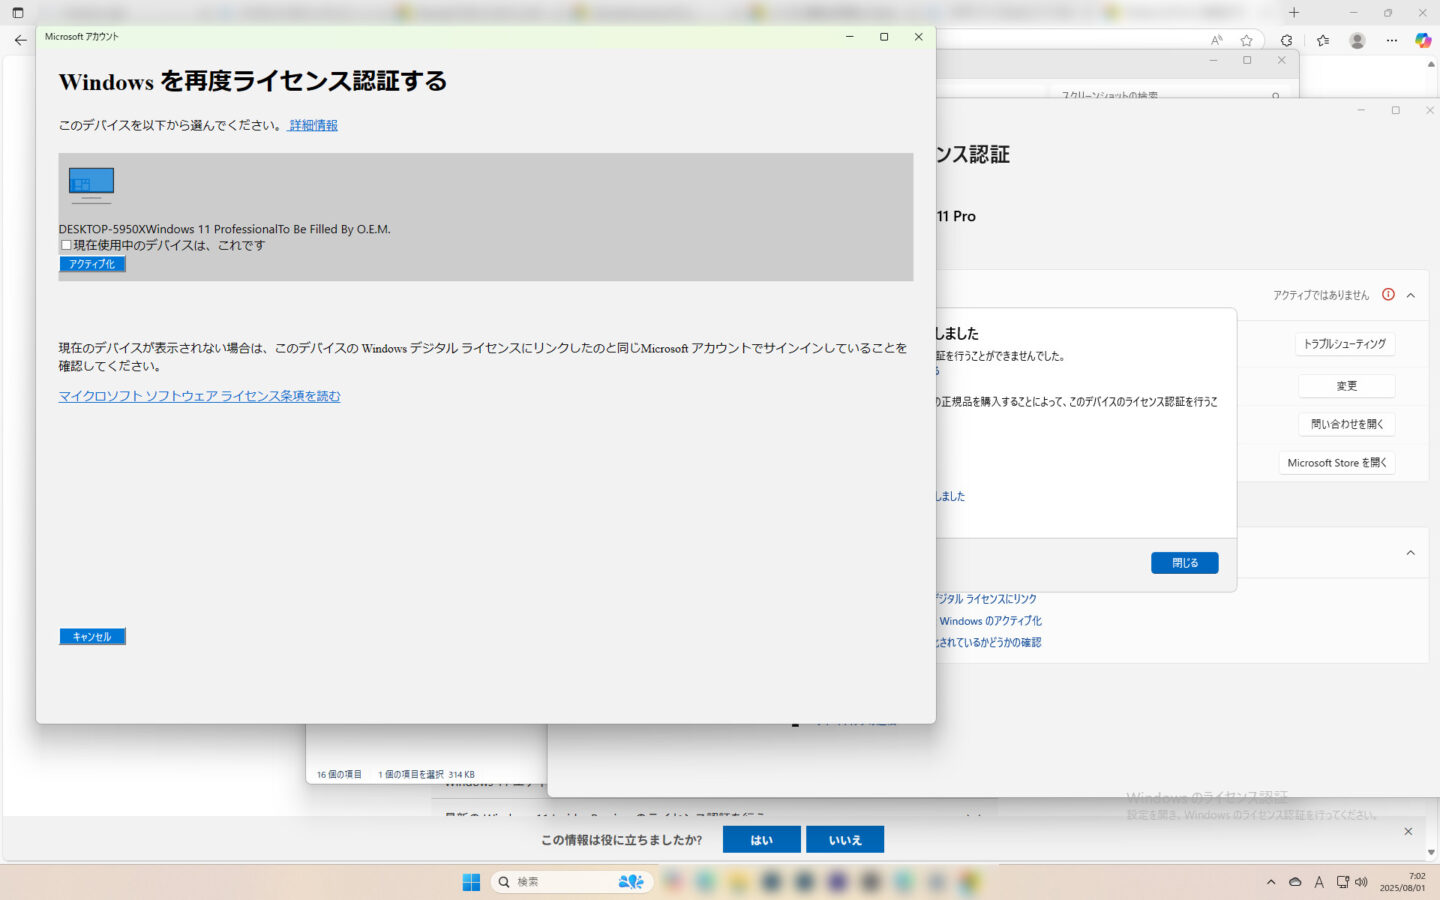Open the browser profile avatar

[1357, 40]
